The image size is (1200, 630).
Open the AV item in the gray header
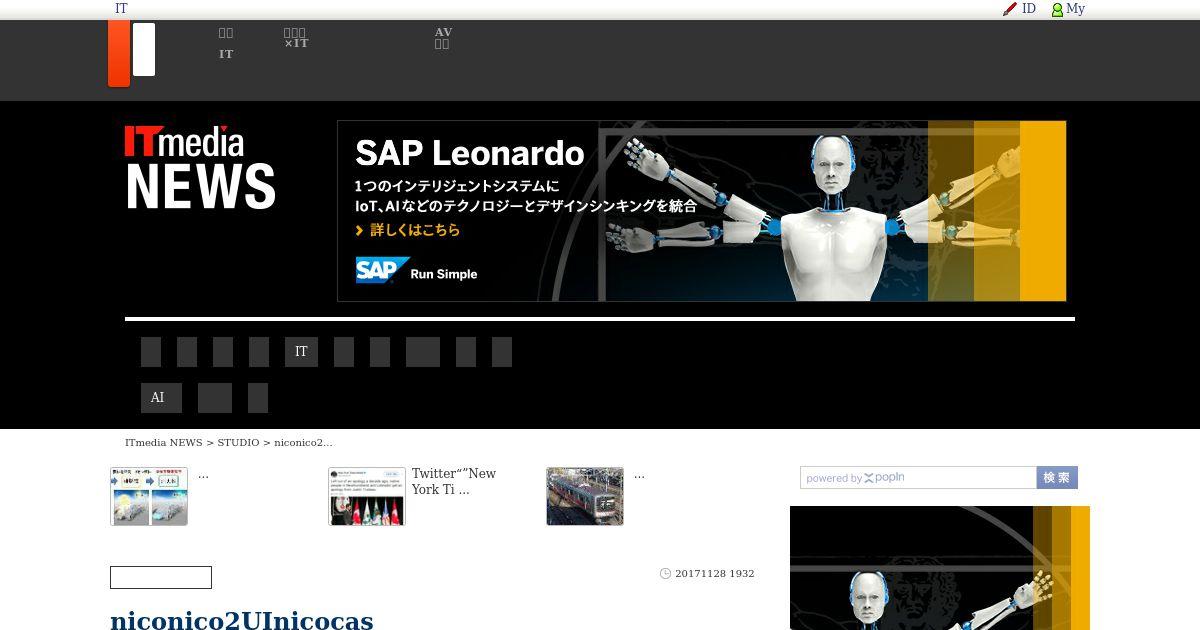(443, 38)
